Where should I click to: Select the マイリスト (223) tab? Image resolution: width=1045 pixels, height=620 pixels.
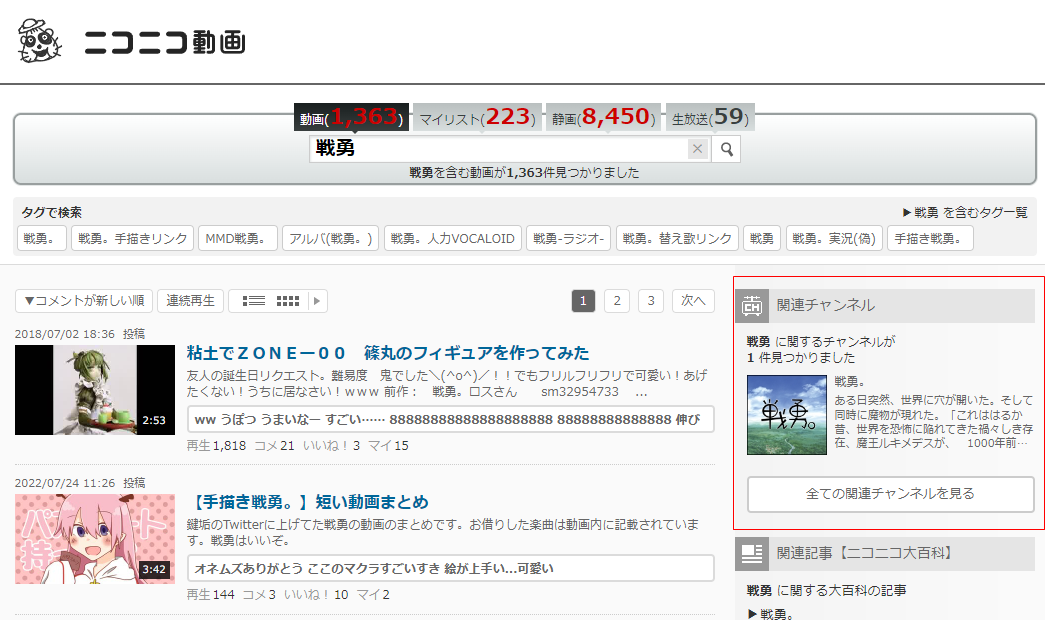[477, 117]
